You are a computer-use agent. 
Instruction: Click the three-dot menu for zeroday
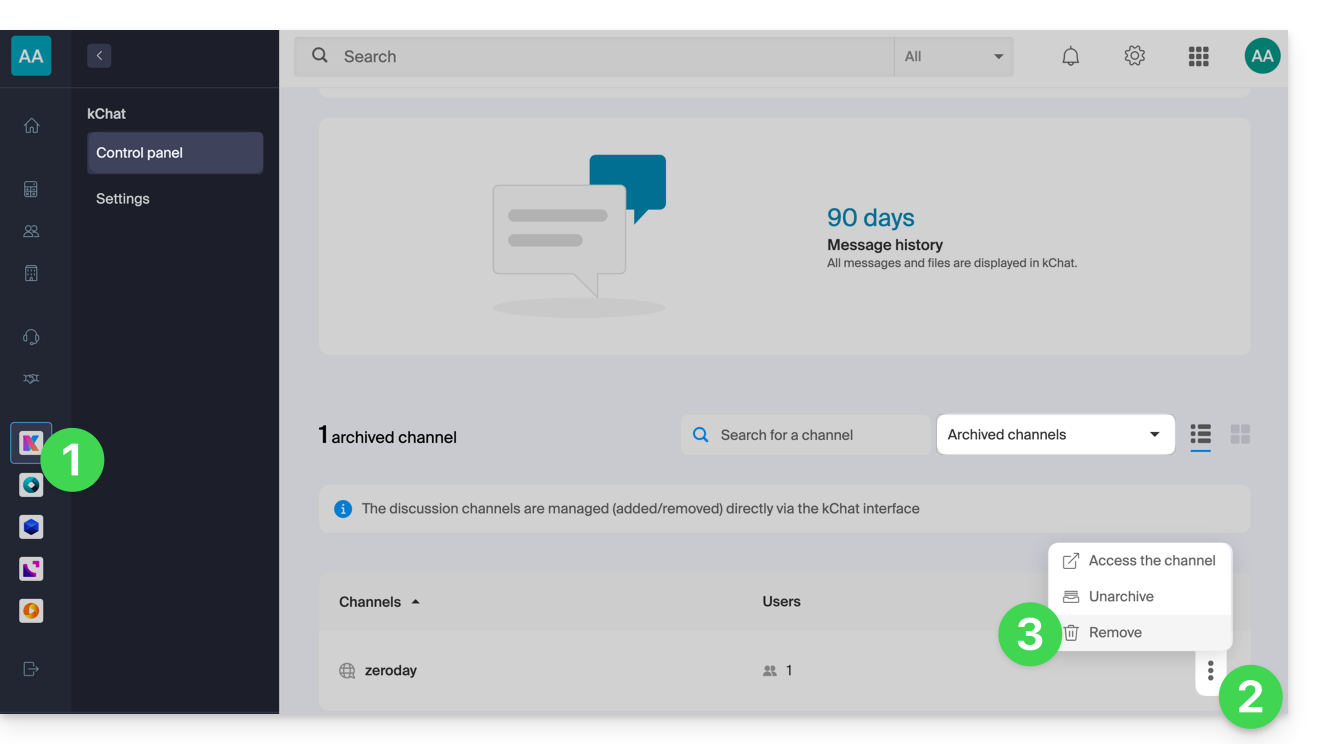point(1210,670)
